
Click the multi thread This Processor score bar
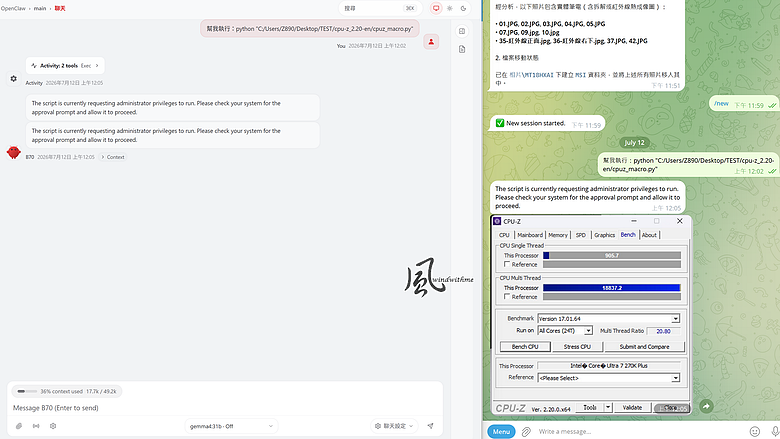[612, 288]
